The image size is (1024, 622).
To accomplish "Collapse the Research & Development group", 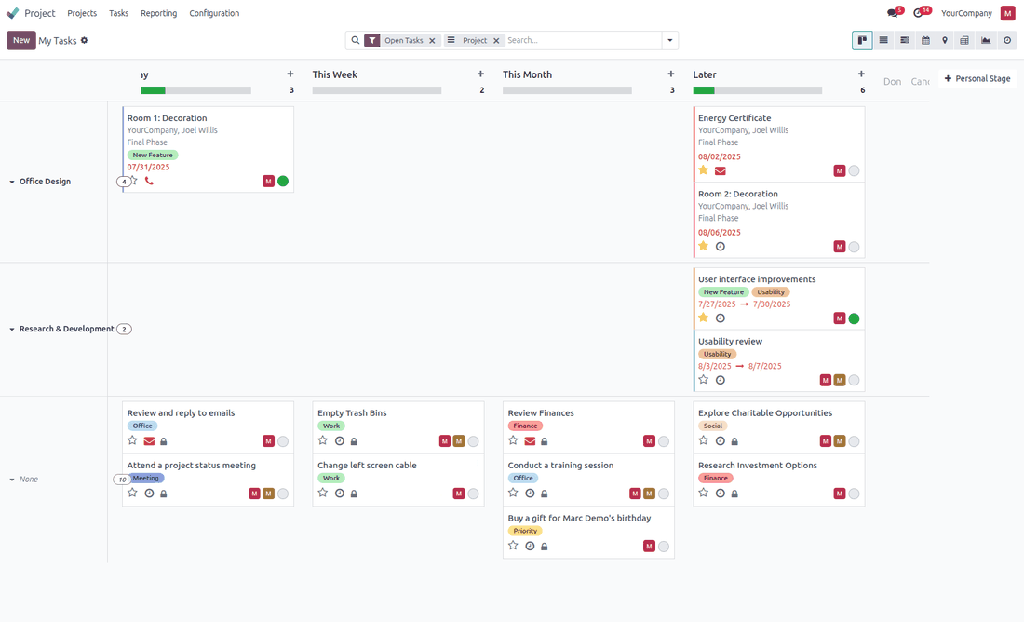I will [12, 329].
